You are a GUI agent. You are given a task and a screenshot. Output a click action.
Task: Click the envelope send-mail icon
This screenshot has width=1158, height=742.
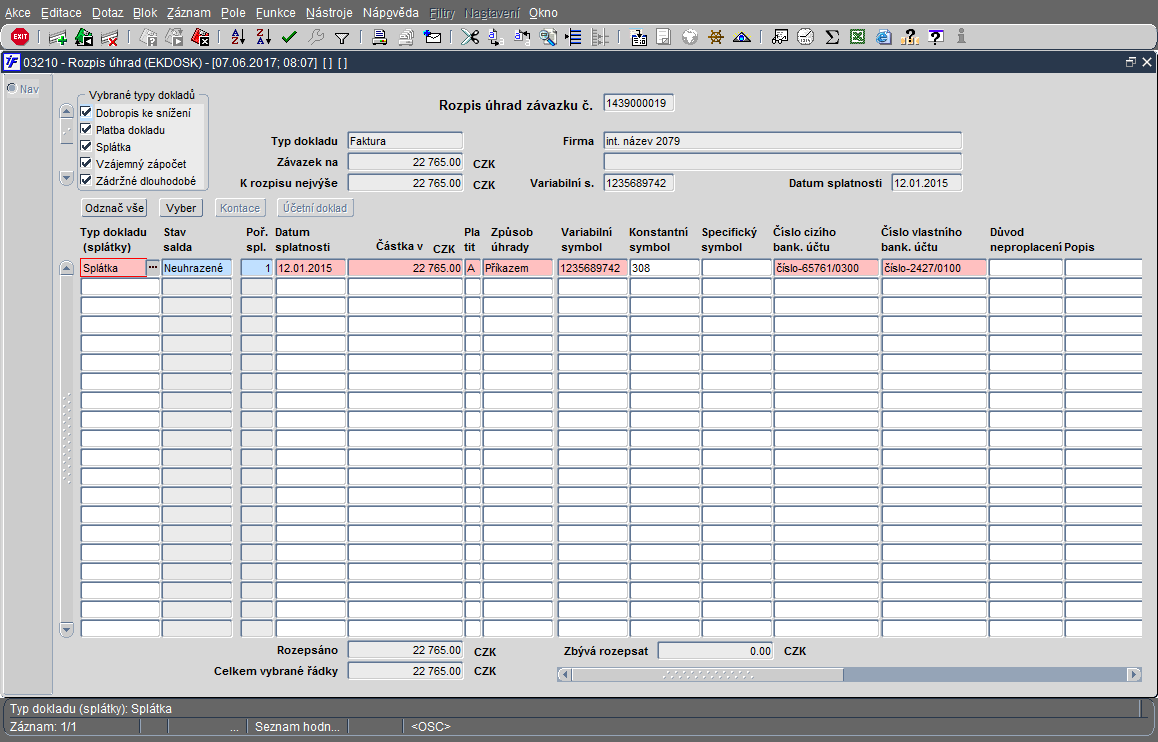click(433, 37)
